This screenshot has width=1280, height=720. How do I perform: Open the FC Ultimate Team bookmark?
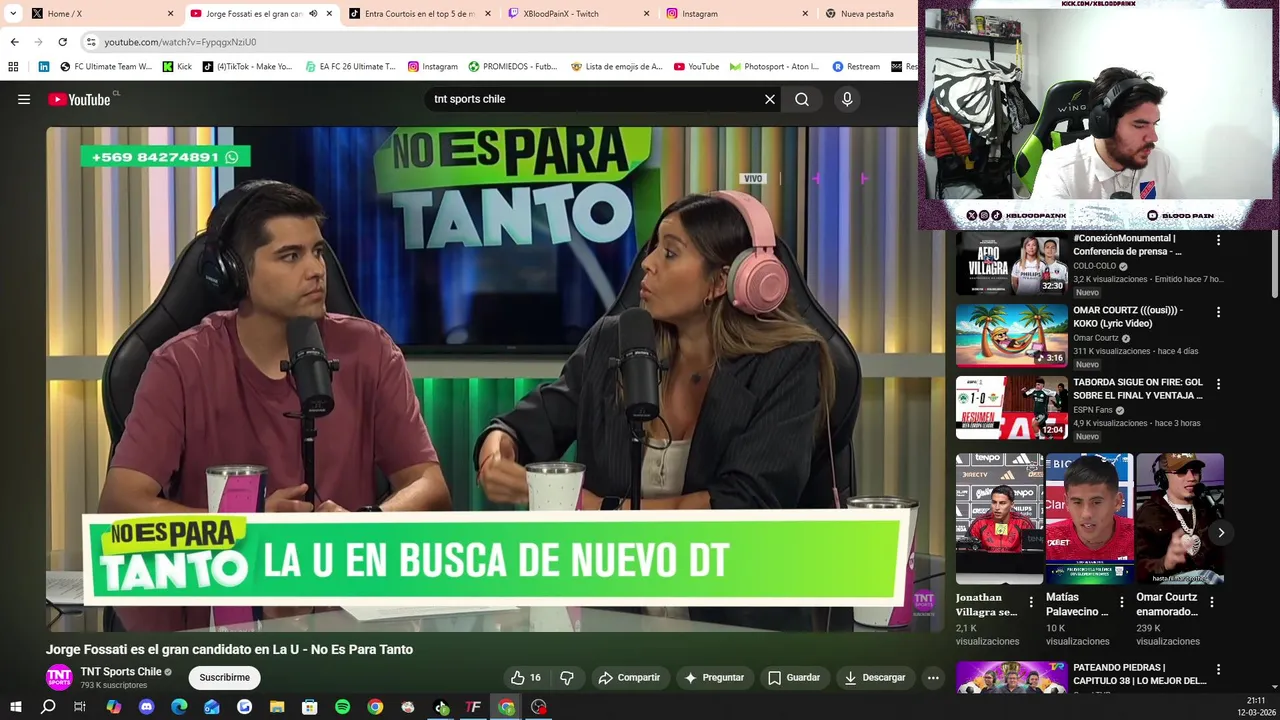point(106,67)
